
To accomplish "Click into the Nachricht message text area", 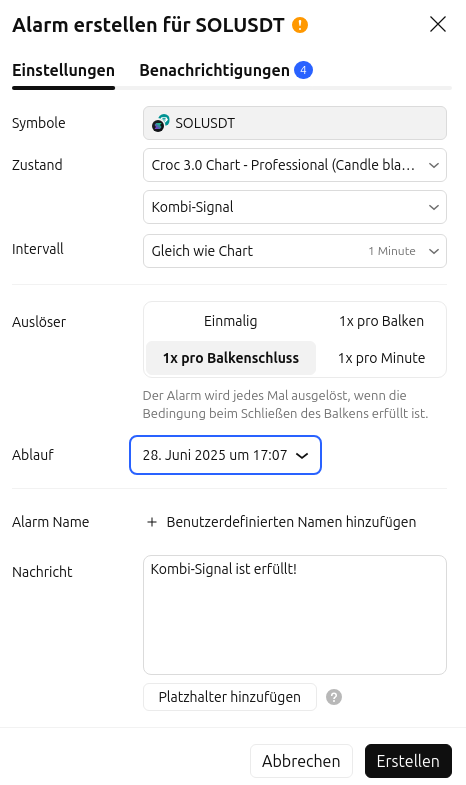I will click(295, 615).
